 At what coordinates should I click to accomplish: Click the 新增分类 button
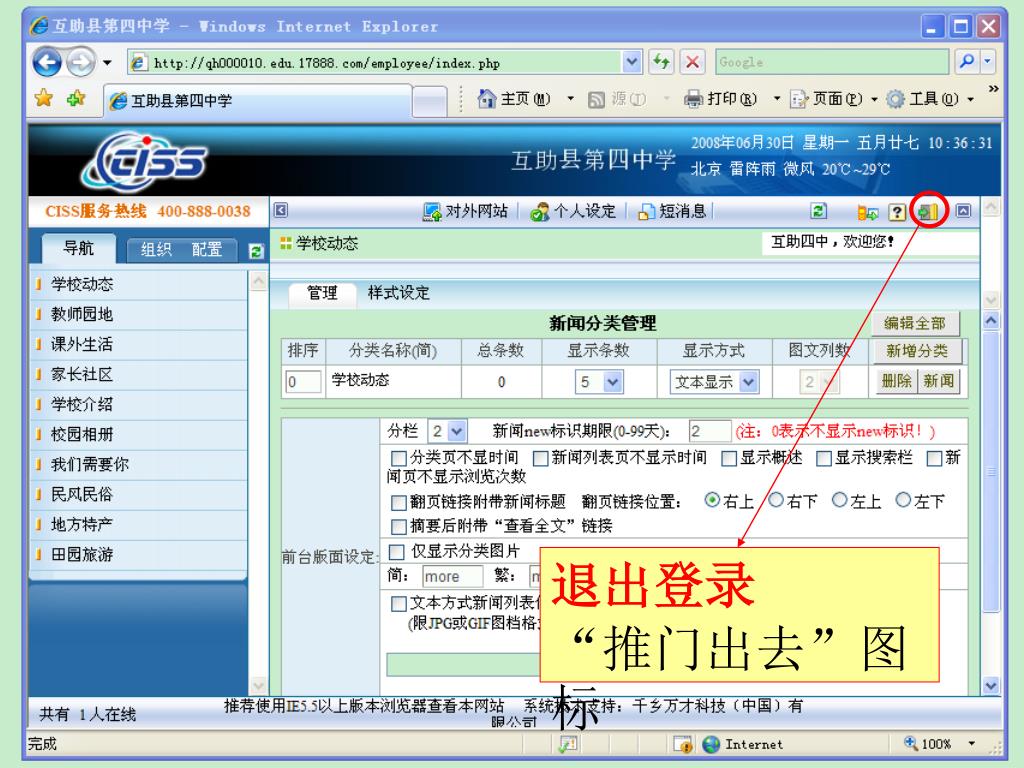coord(917,351)
